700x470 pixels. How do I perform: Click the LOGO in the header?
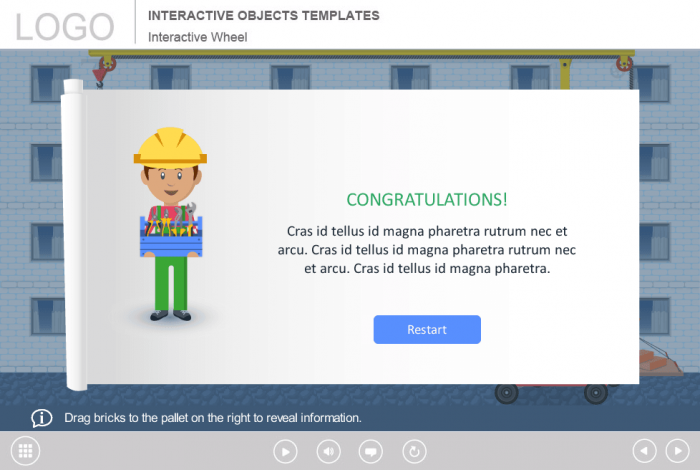pyautogui.click(x=65, y=26)
